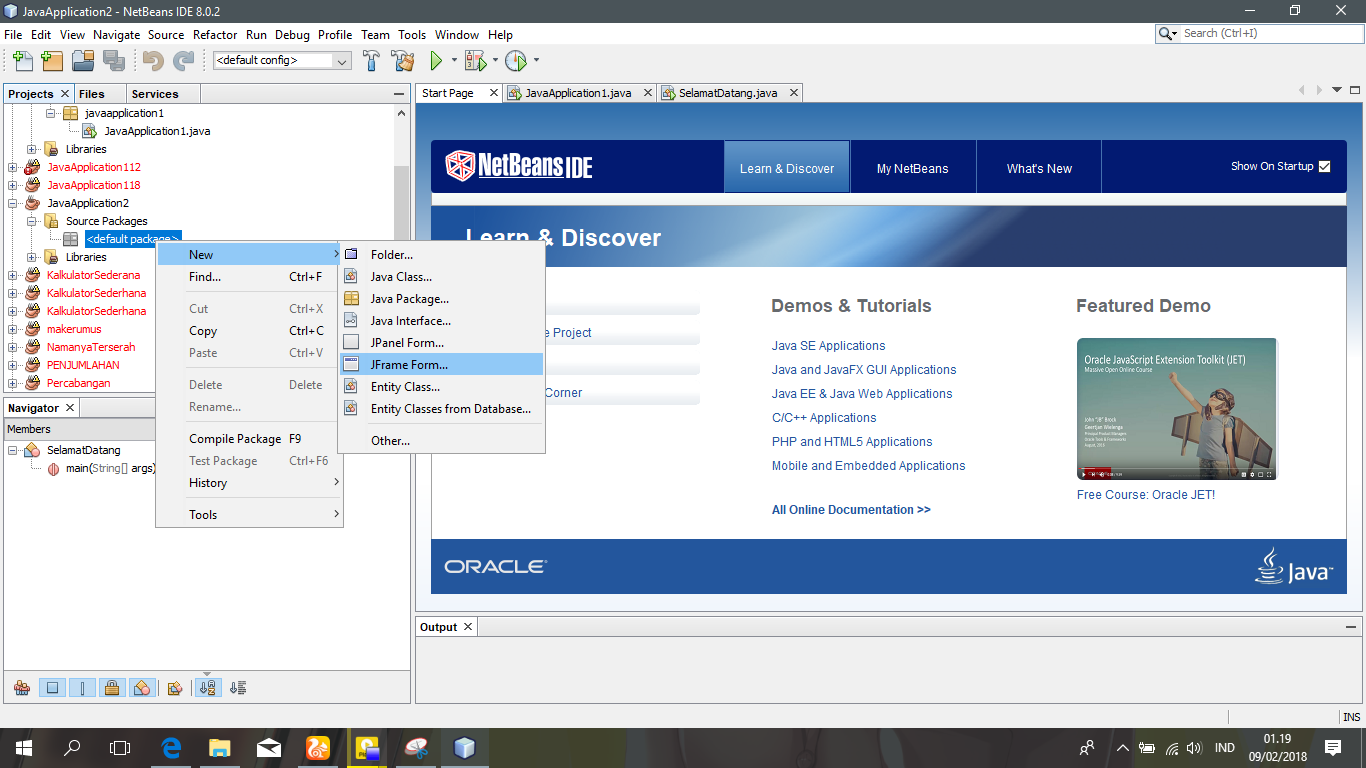Screen dimensions: 1366x768
Task: Click the New File toolbar icon
Action: 22,61
